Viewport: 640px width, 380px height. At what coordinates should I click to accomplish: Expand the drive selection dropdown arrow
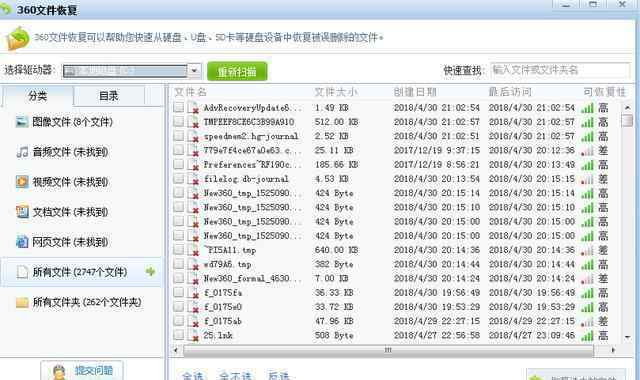click(x=194, y=71)
